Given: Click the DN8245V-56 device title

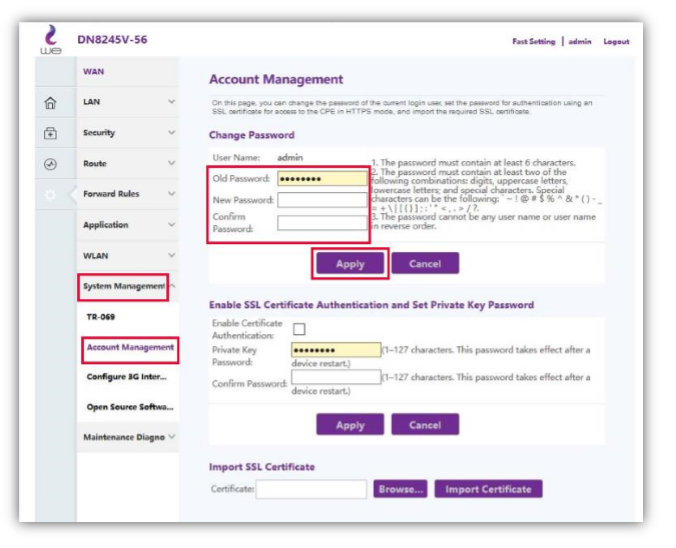Looking at the screenshot, I should (112, 40).
